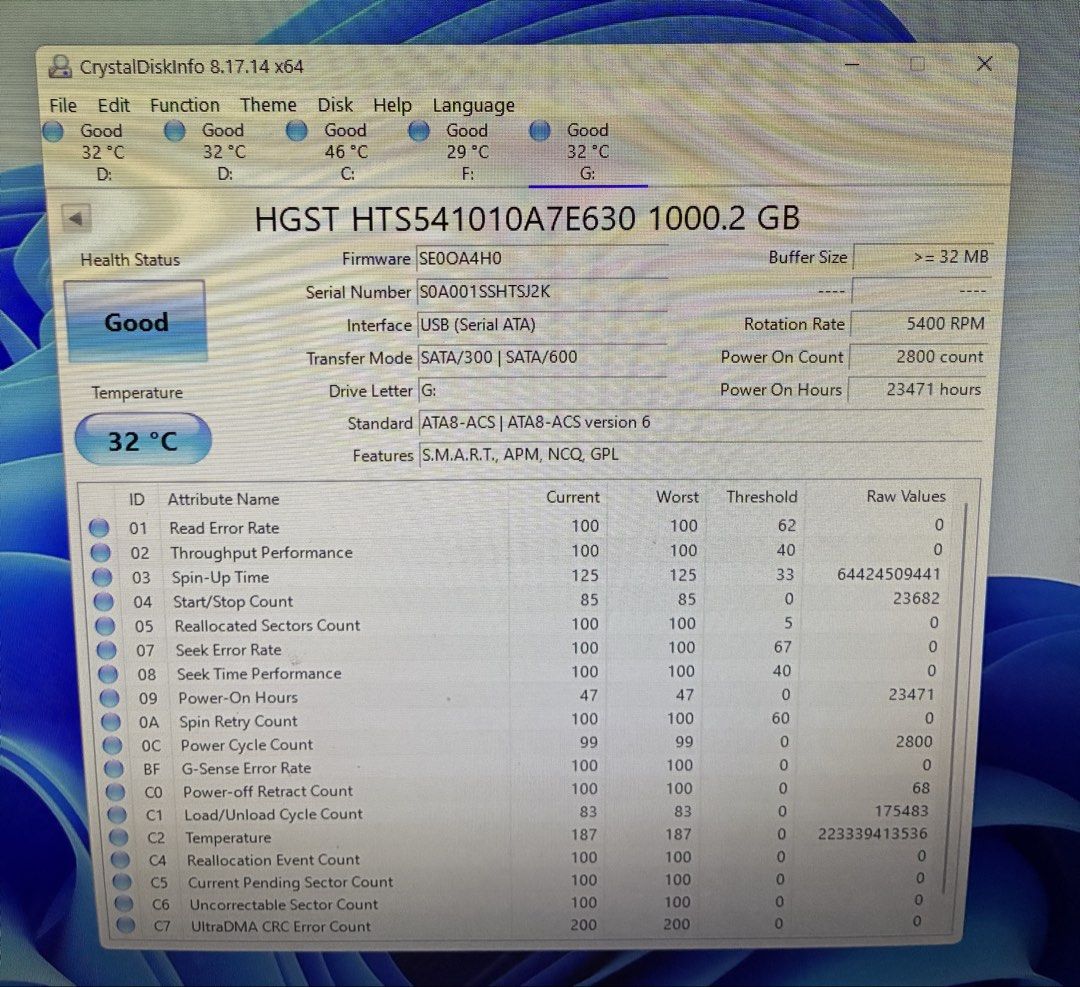Click raw value 175483
This screenshot has height=987, width=1080.
(x=902, y=811)
